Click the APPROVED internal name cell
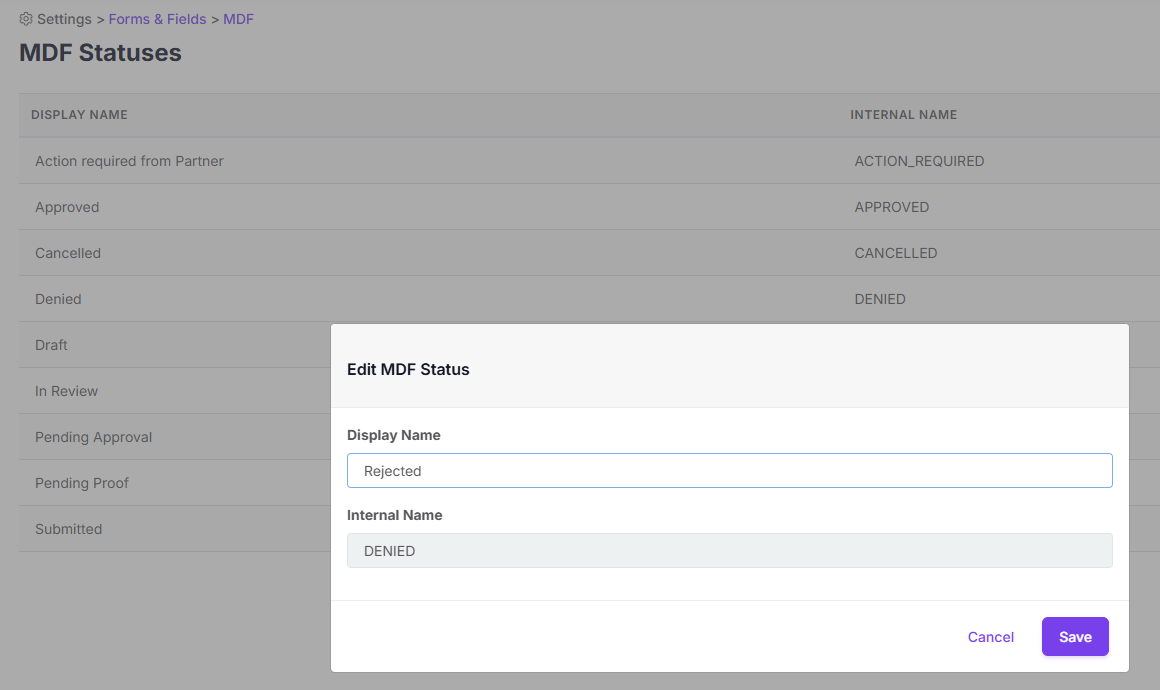This screenshot has width=1160, height=690. click(891, 207)
